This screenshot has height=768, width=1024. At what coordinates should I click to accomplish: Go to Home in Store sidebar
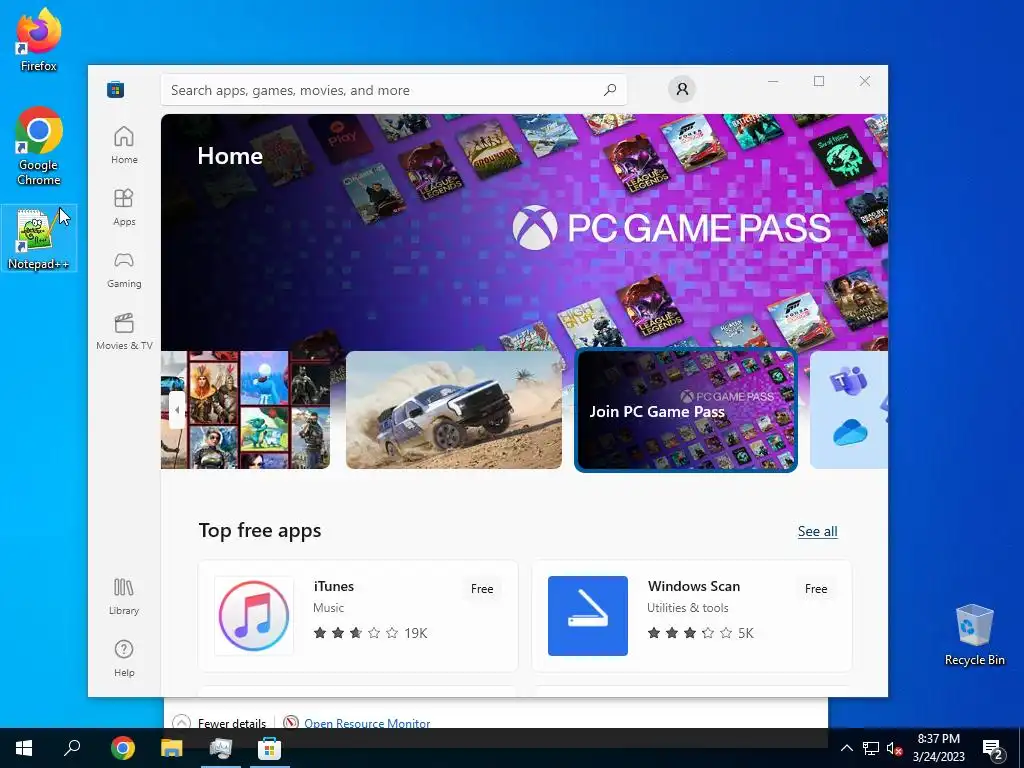coord(124,145)
